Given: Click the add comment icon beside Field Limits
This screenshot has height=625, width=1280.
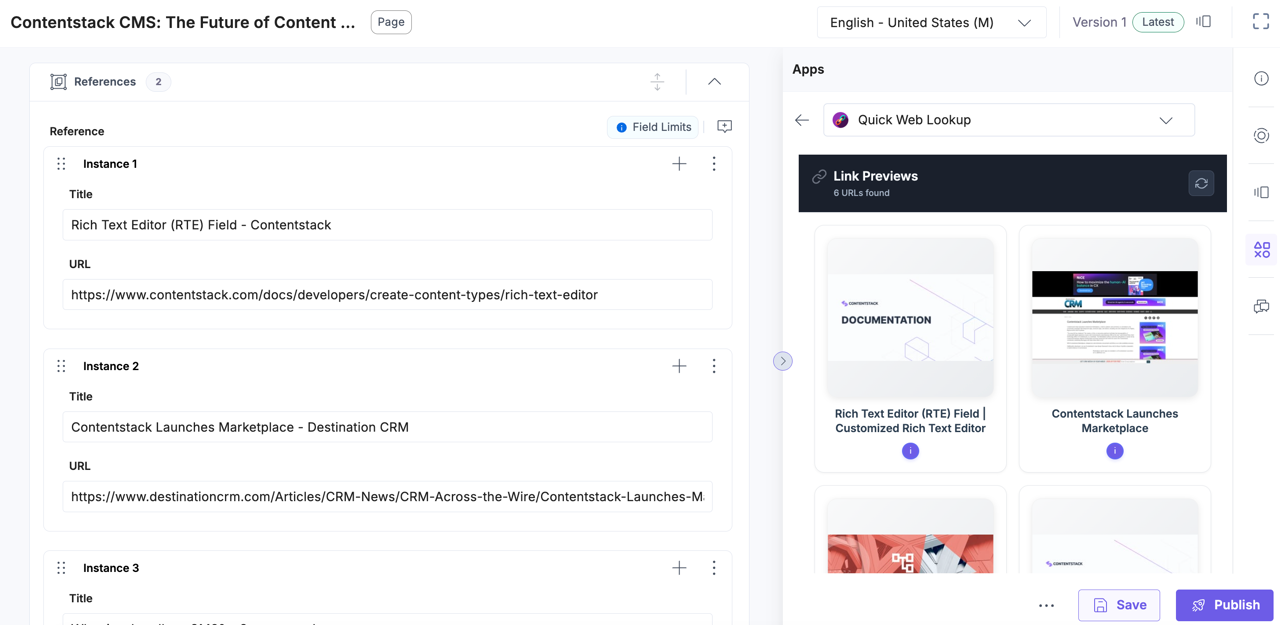Looking at the screenshot, I should tap(724, 127).
